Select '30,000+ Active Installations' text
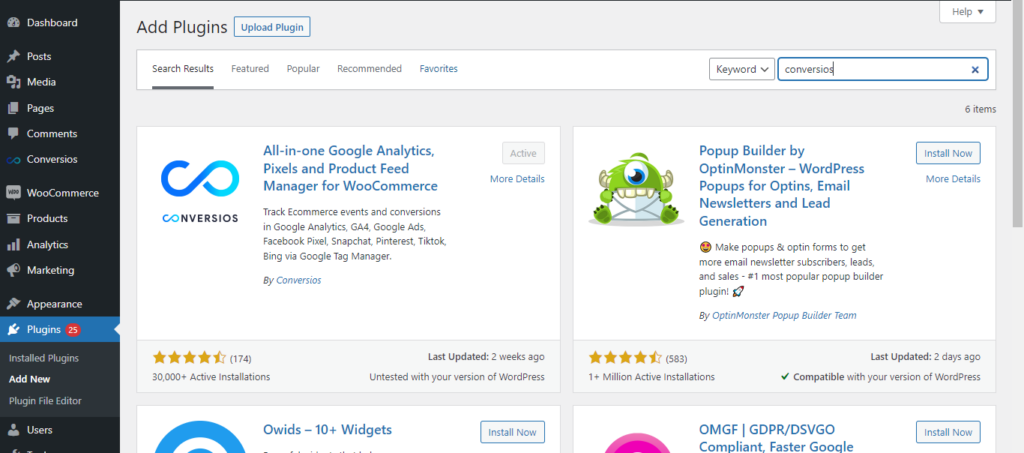The width and height of the screenshot is (1024, 453). coord(211,377)
